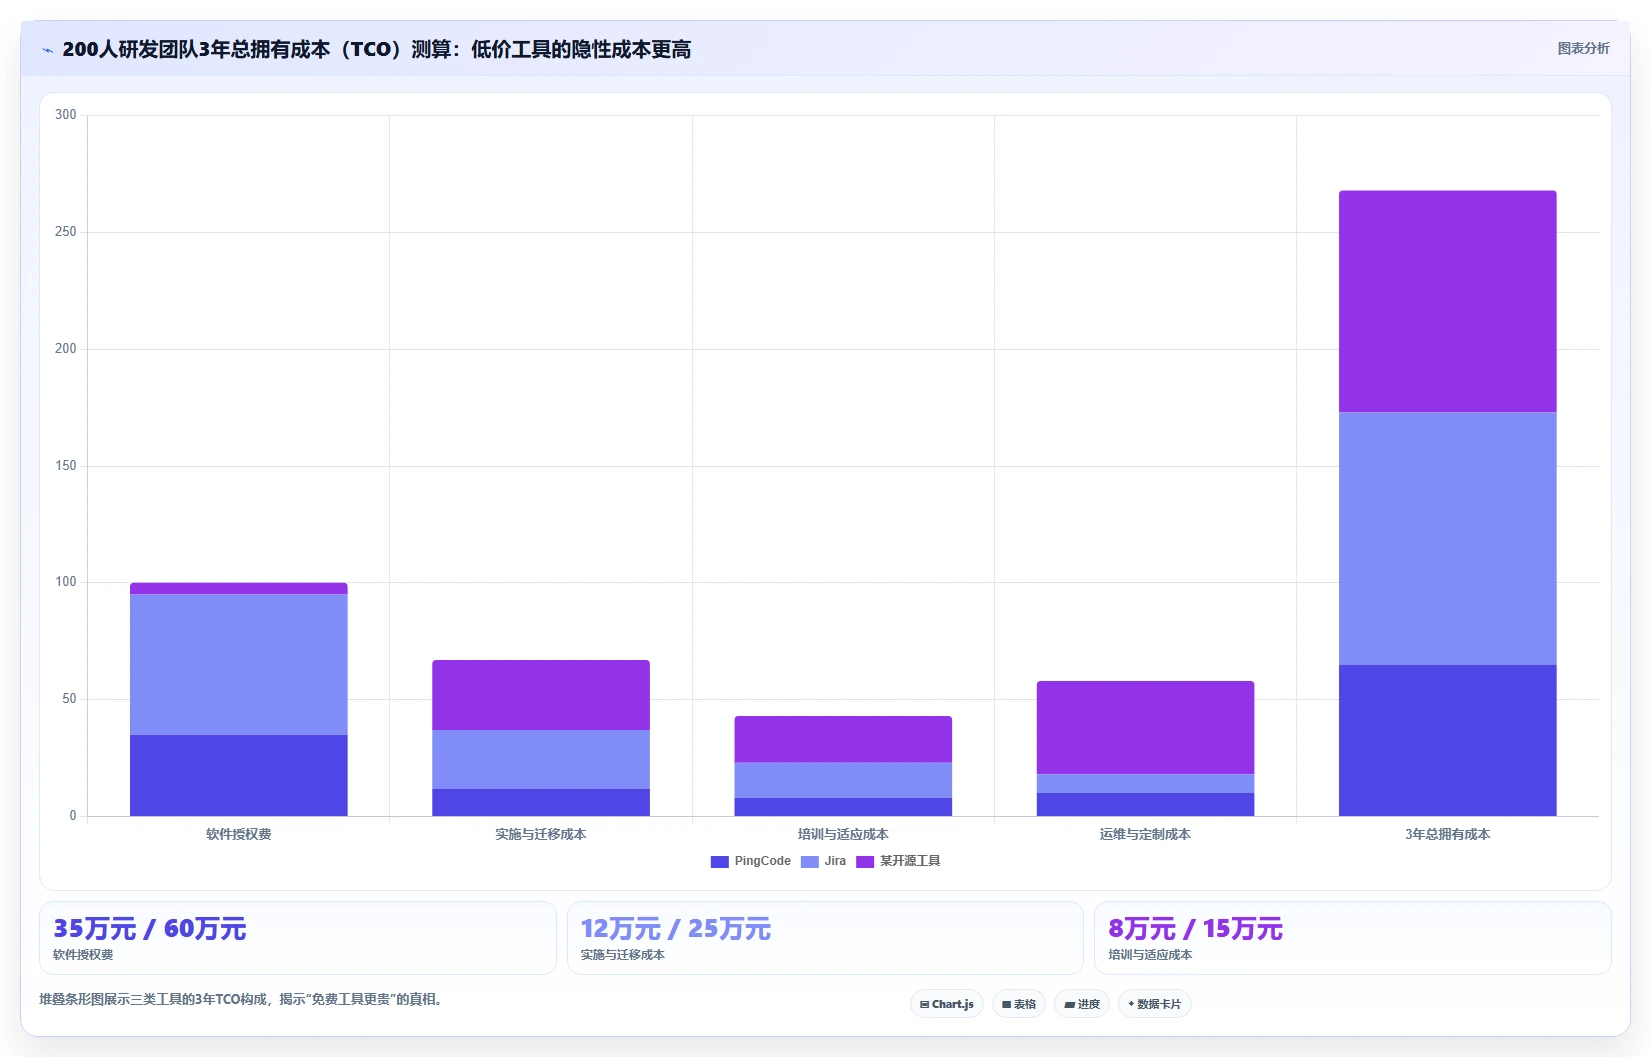
Task: Click the 数据卡片 pill tag
Action: click(x=1154, y=1004)
